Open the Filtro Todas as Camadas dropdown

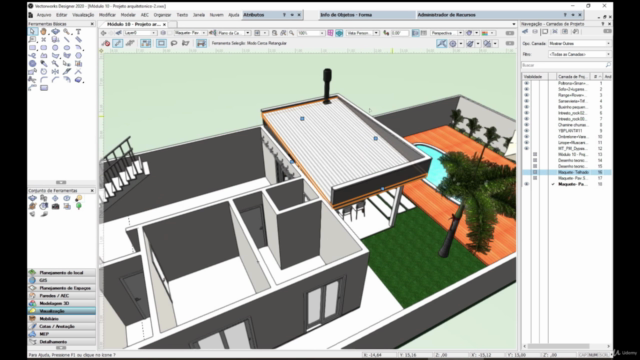[579, 54]
